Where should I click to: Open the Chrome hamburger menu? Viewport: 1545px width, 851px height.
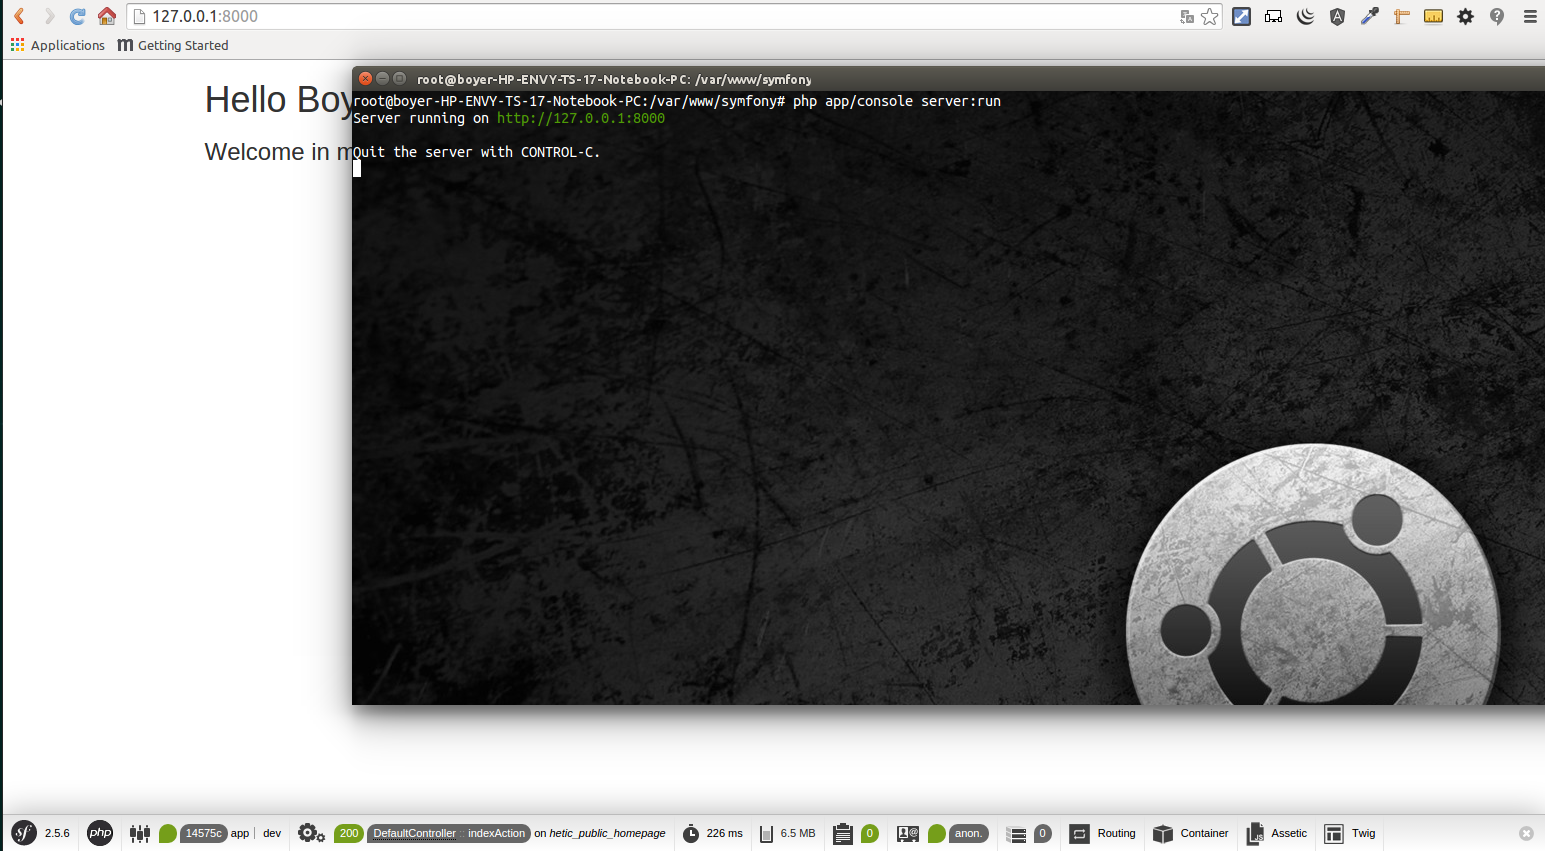1529,16
